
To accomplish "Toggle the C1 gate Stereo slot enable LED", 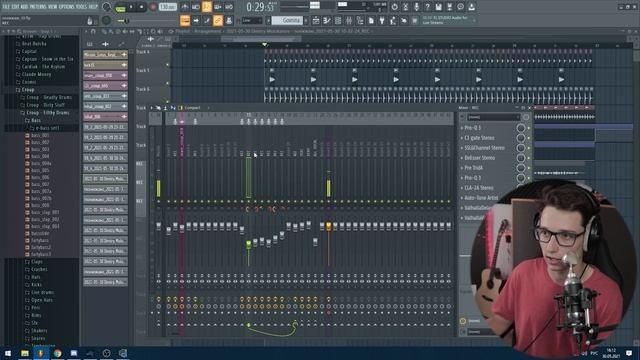I will (x=529, y=138).
